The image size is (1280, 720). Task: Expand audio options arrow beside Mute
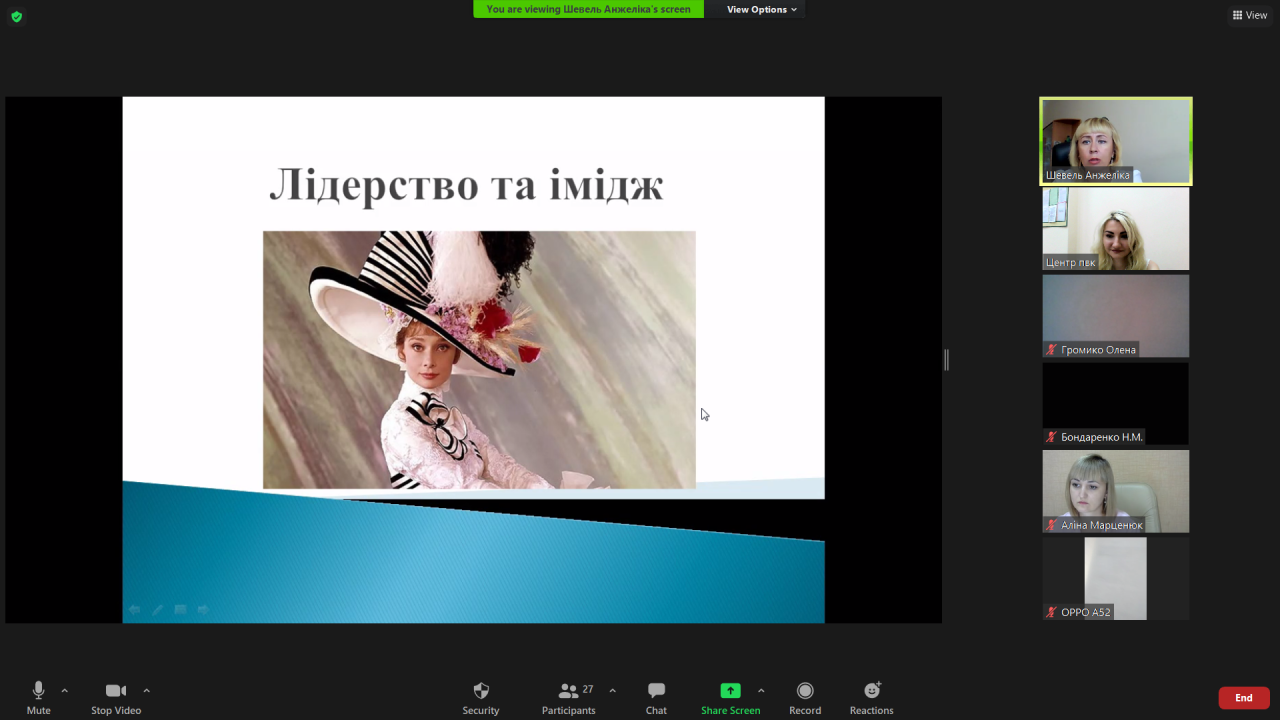coord(65,690)
